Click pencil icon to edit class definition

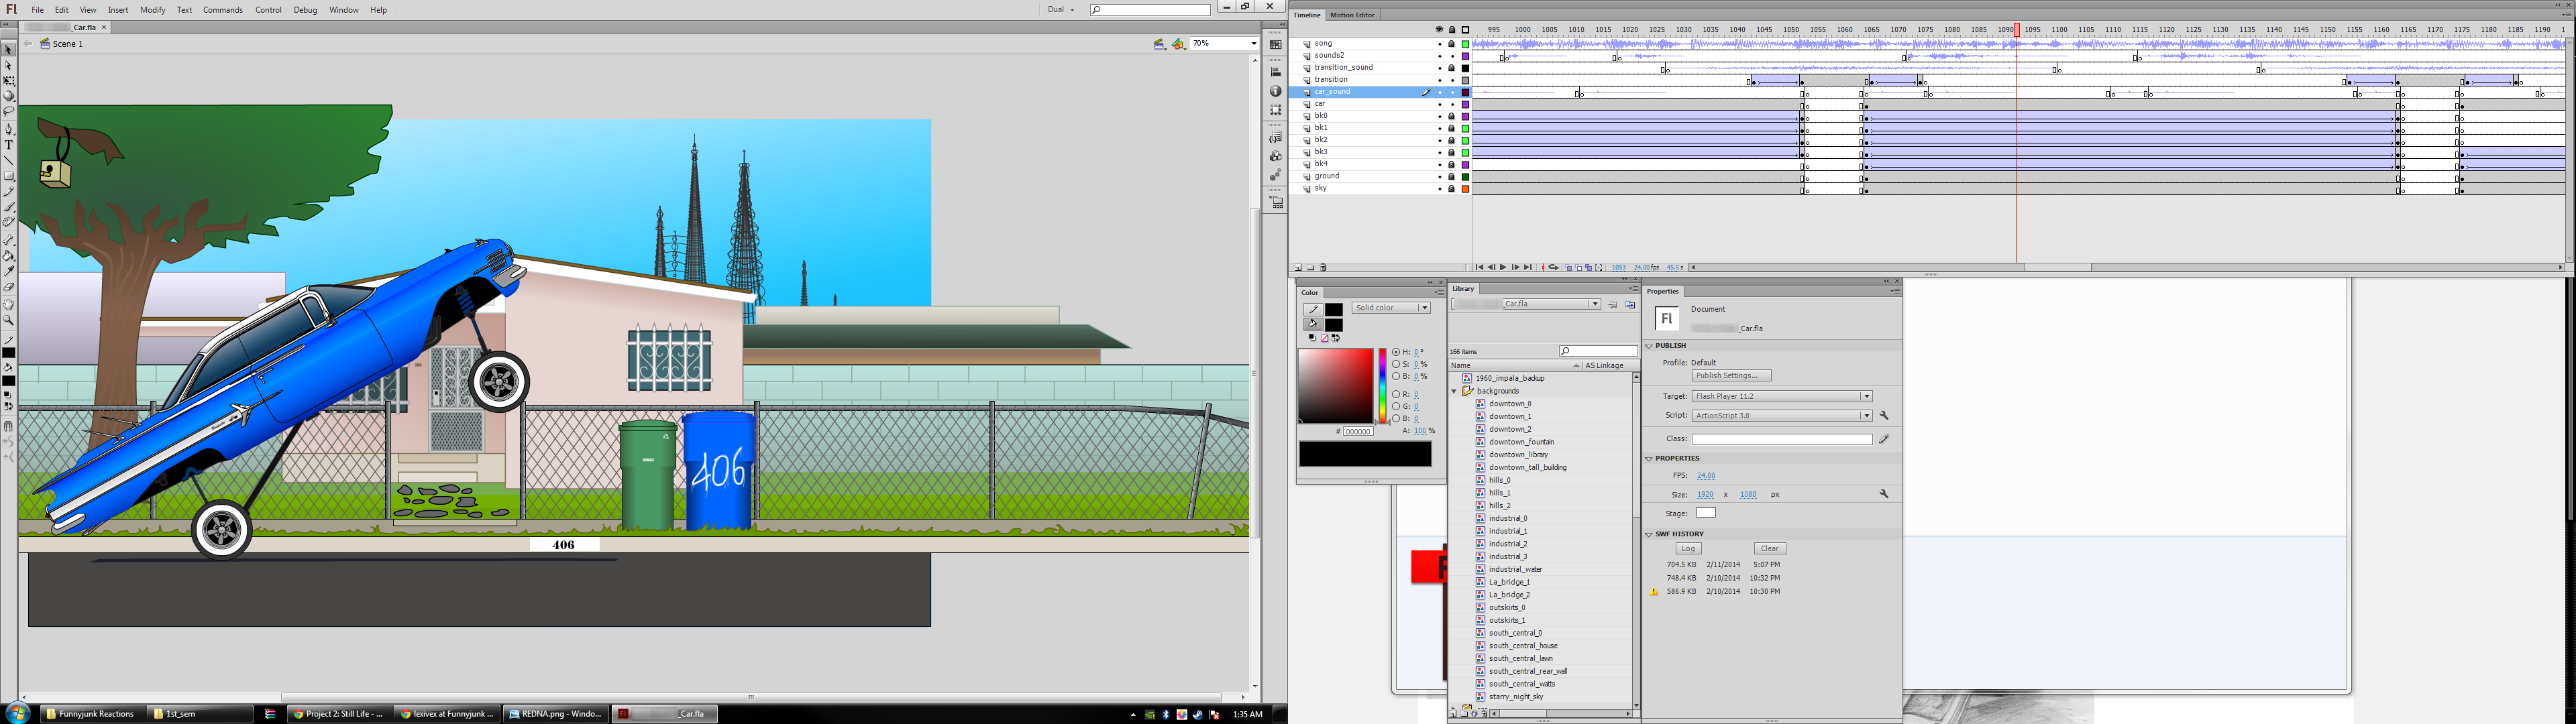pos(1884,439)
